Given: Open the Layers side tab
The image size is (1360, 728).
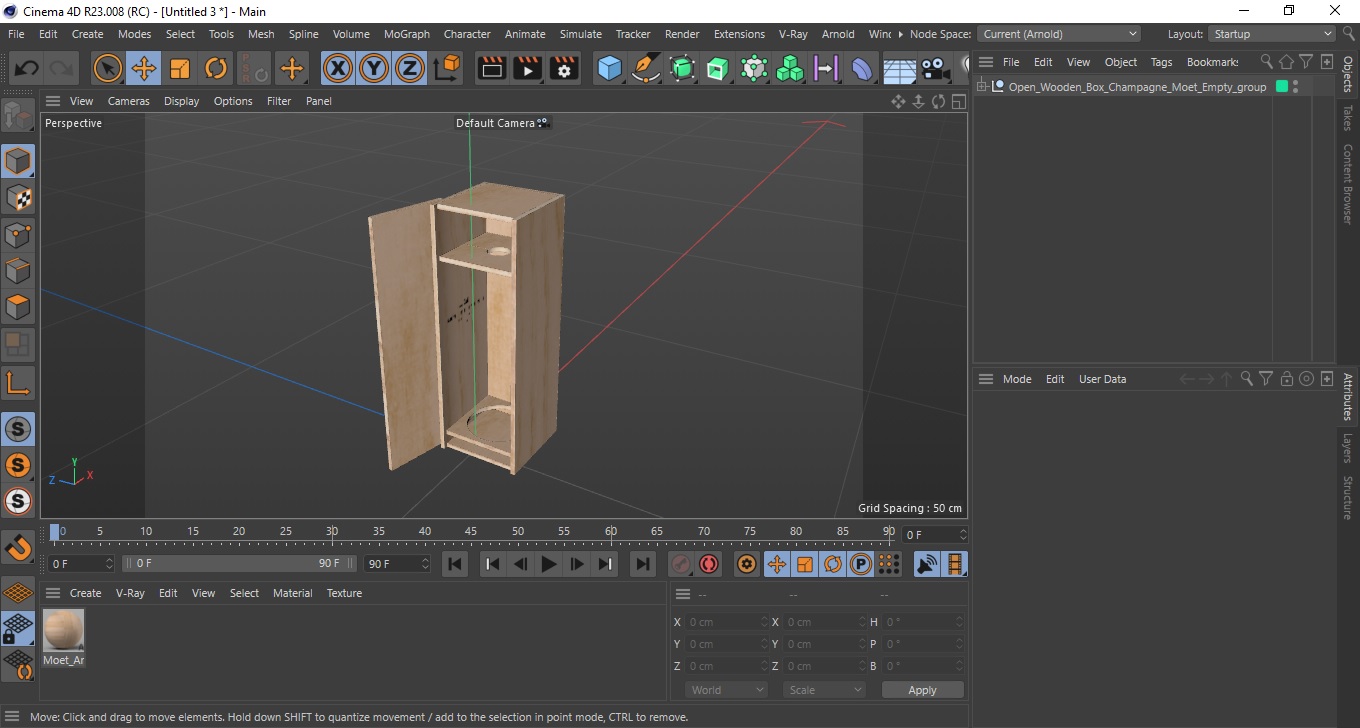Looking at the screenshot, I should [1348, 447].
